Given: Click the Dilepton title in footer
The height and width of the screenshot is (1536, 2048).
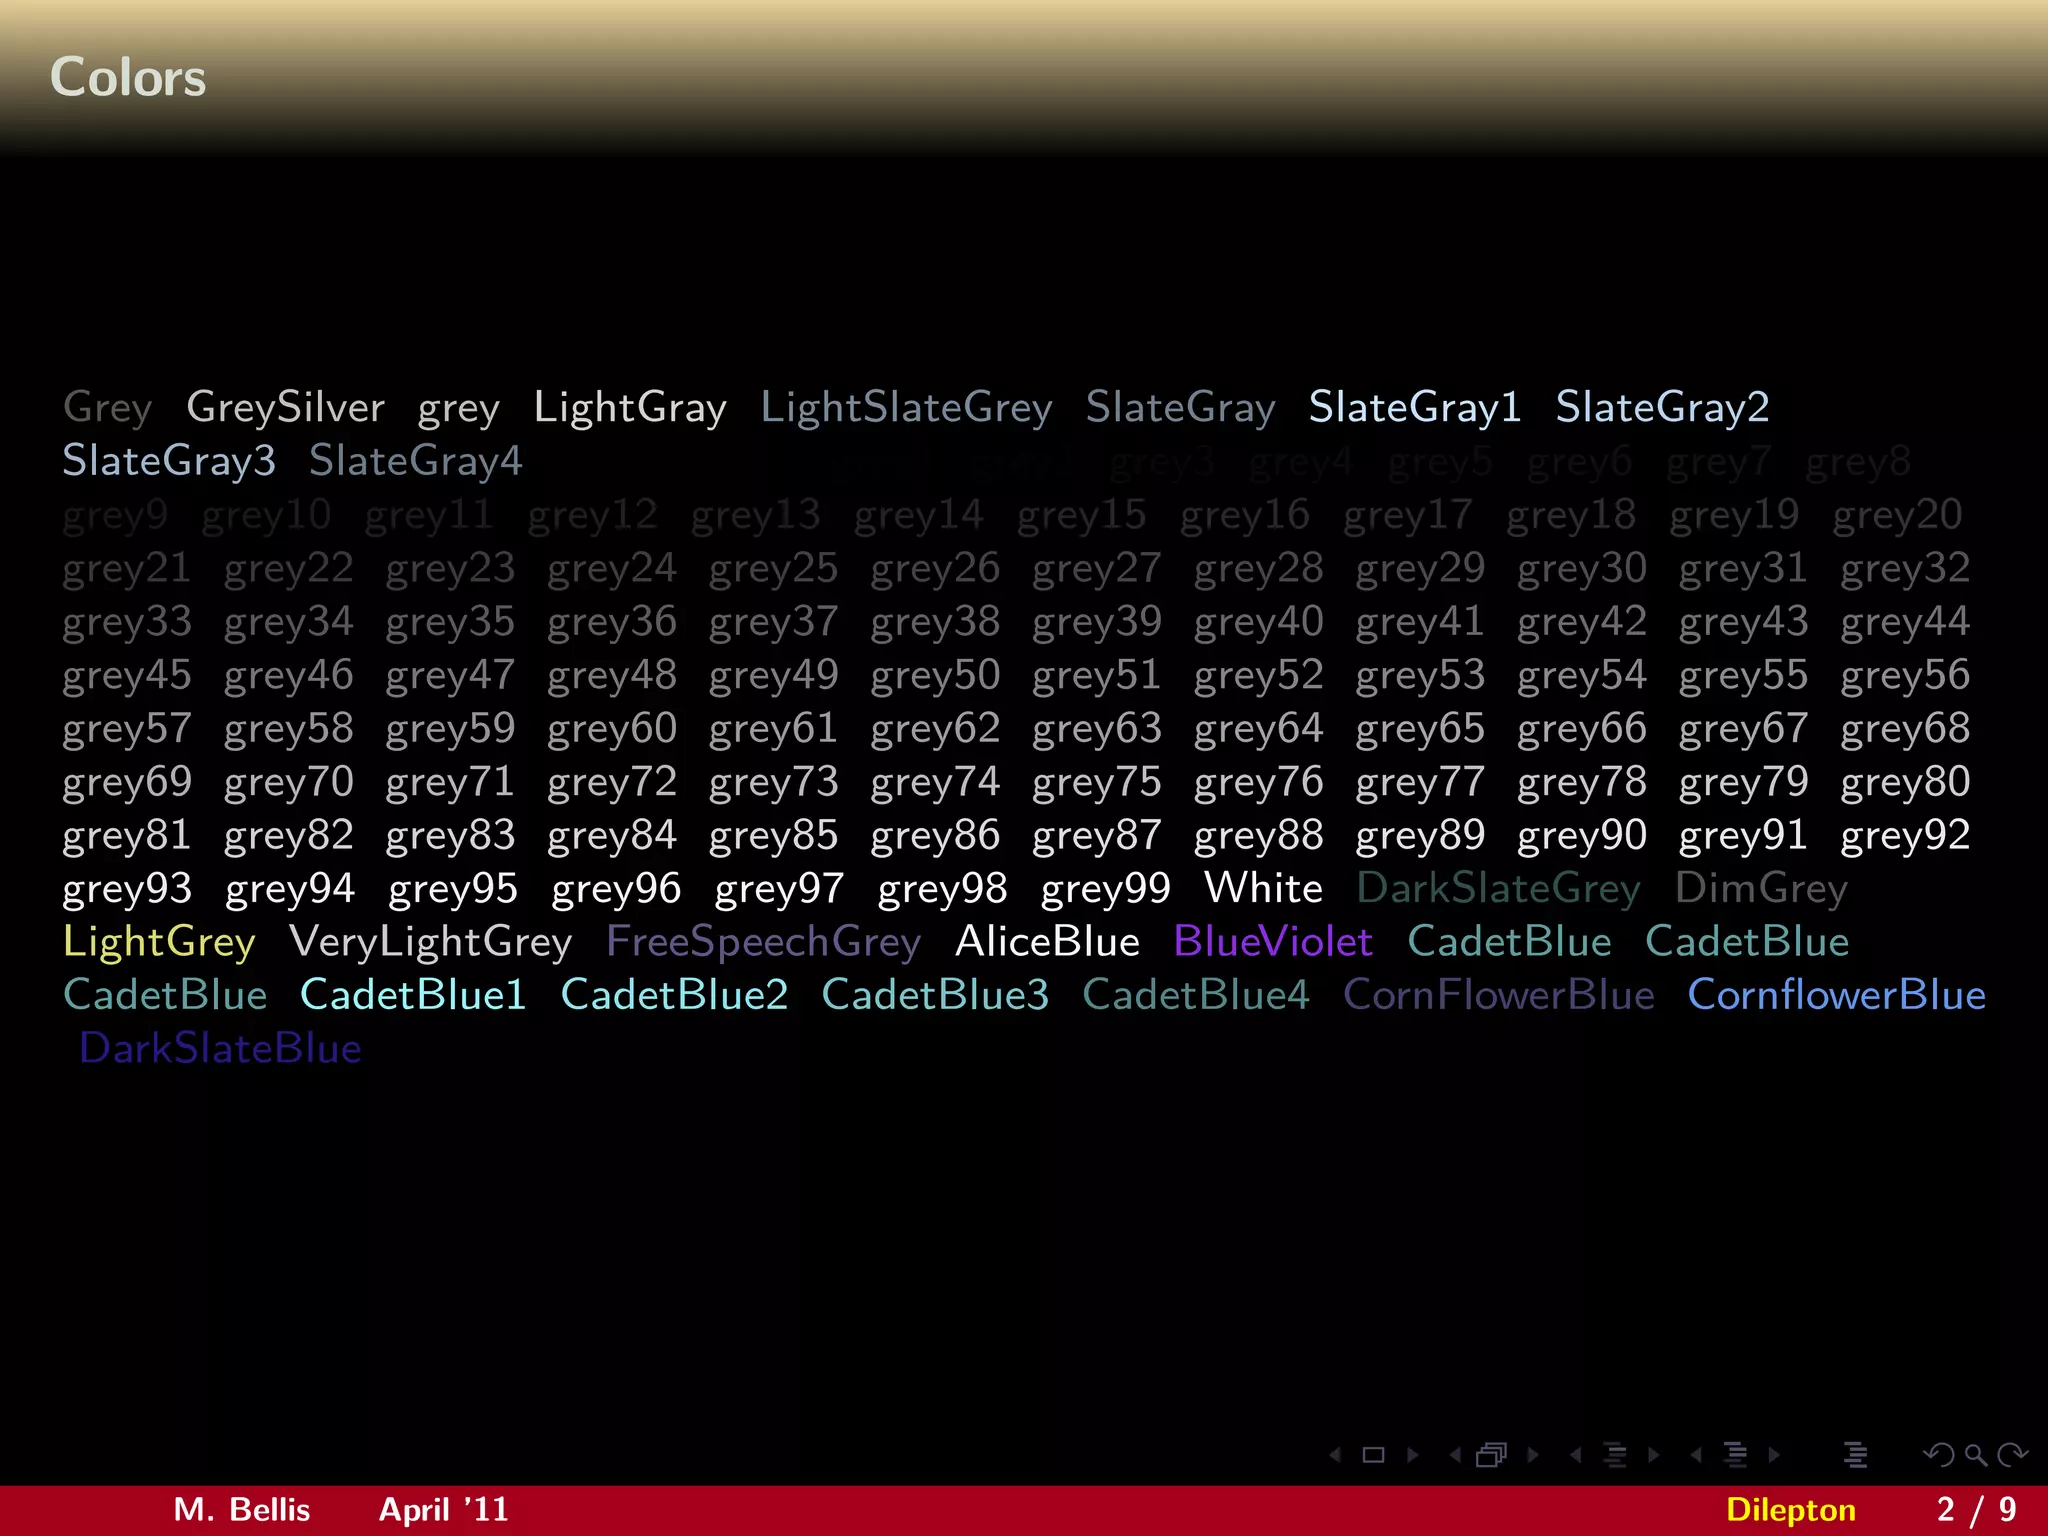Looking at the screenshot, I should (x=1790, y=1509).
